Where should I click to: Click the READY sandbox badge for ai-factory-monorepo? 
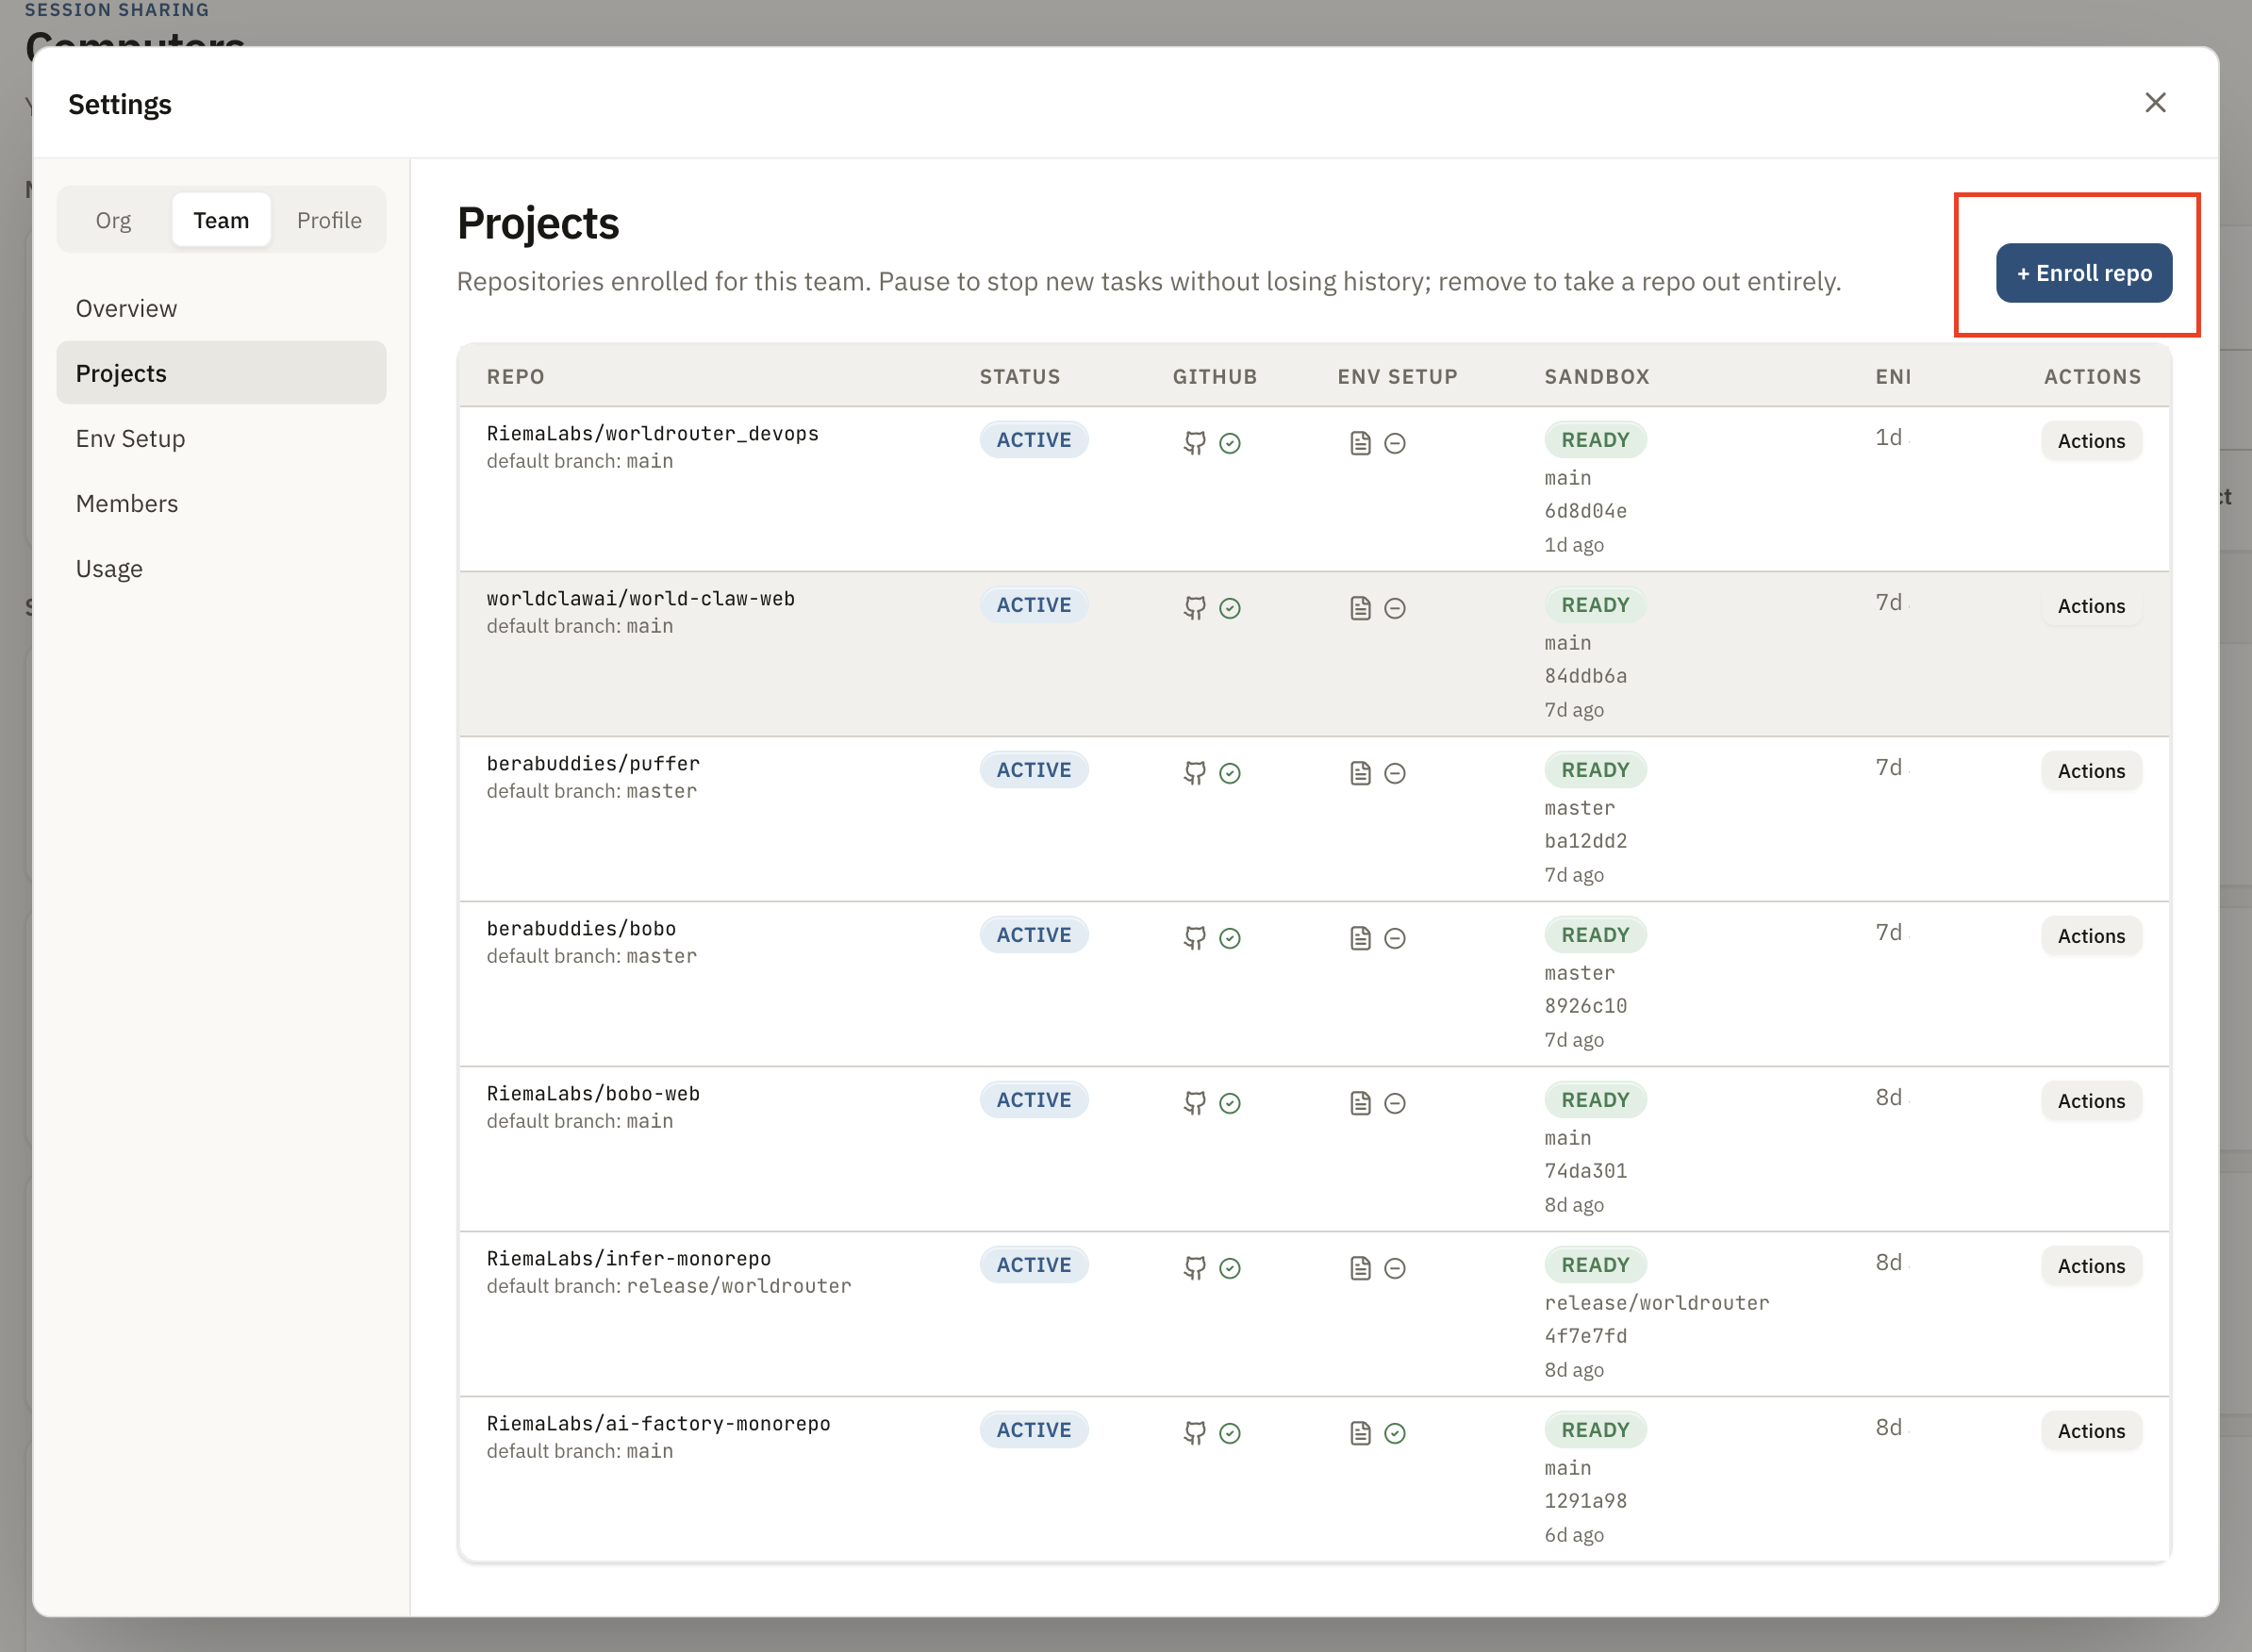click(x=1595, y=1430)
